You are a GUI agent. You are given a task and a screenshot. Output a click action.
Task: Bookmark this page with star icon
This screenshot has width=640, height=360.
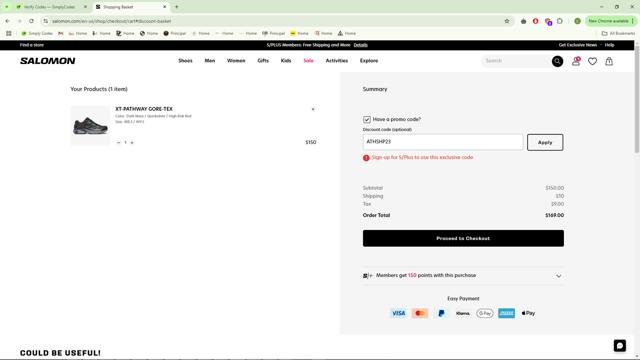coord(507,21)
